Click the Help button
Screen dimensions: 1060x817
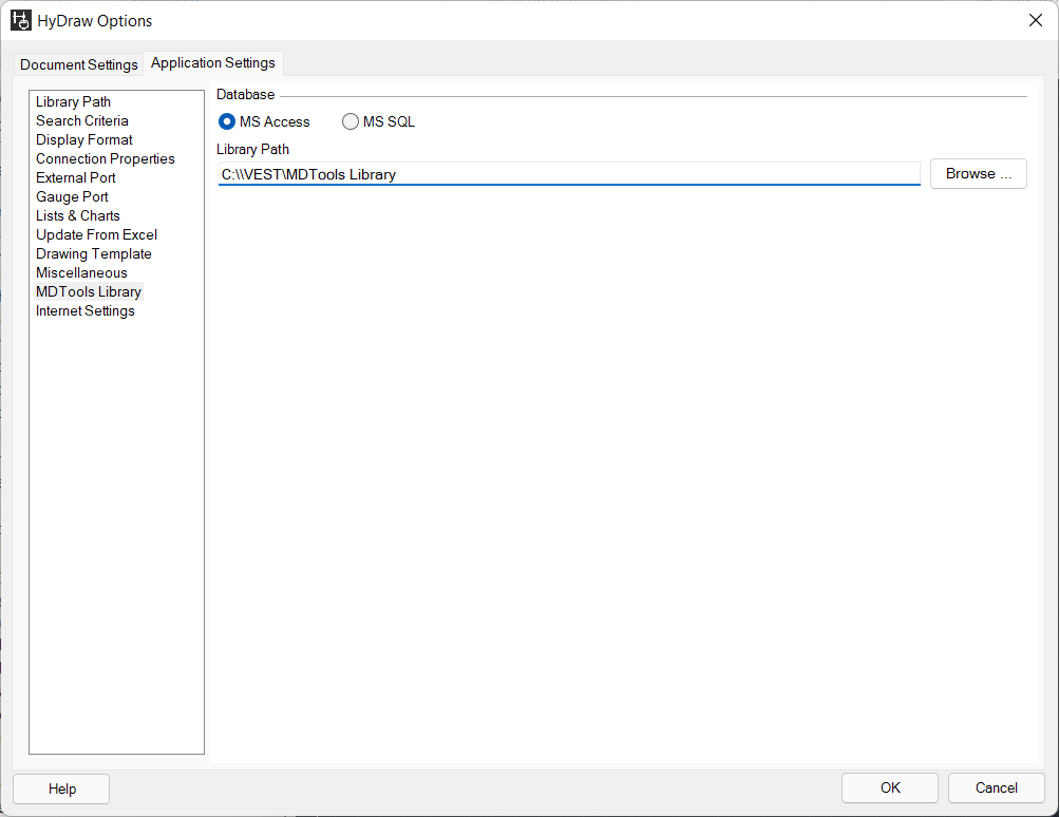62,789
